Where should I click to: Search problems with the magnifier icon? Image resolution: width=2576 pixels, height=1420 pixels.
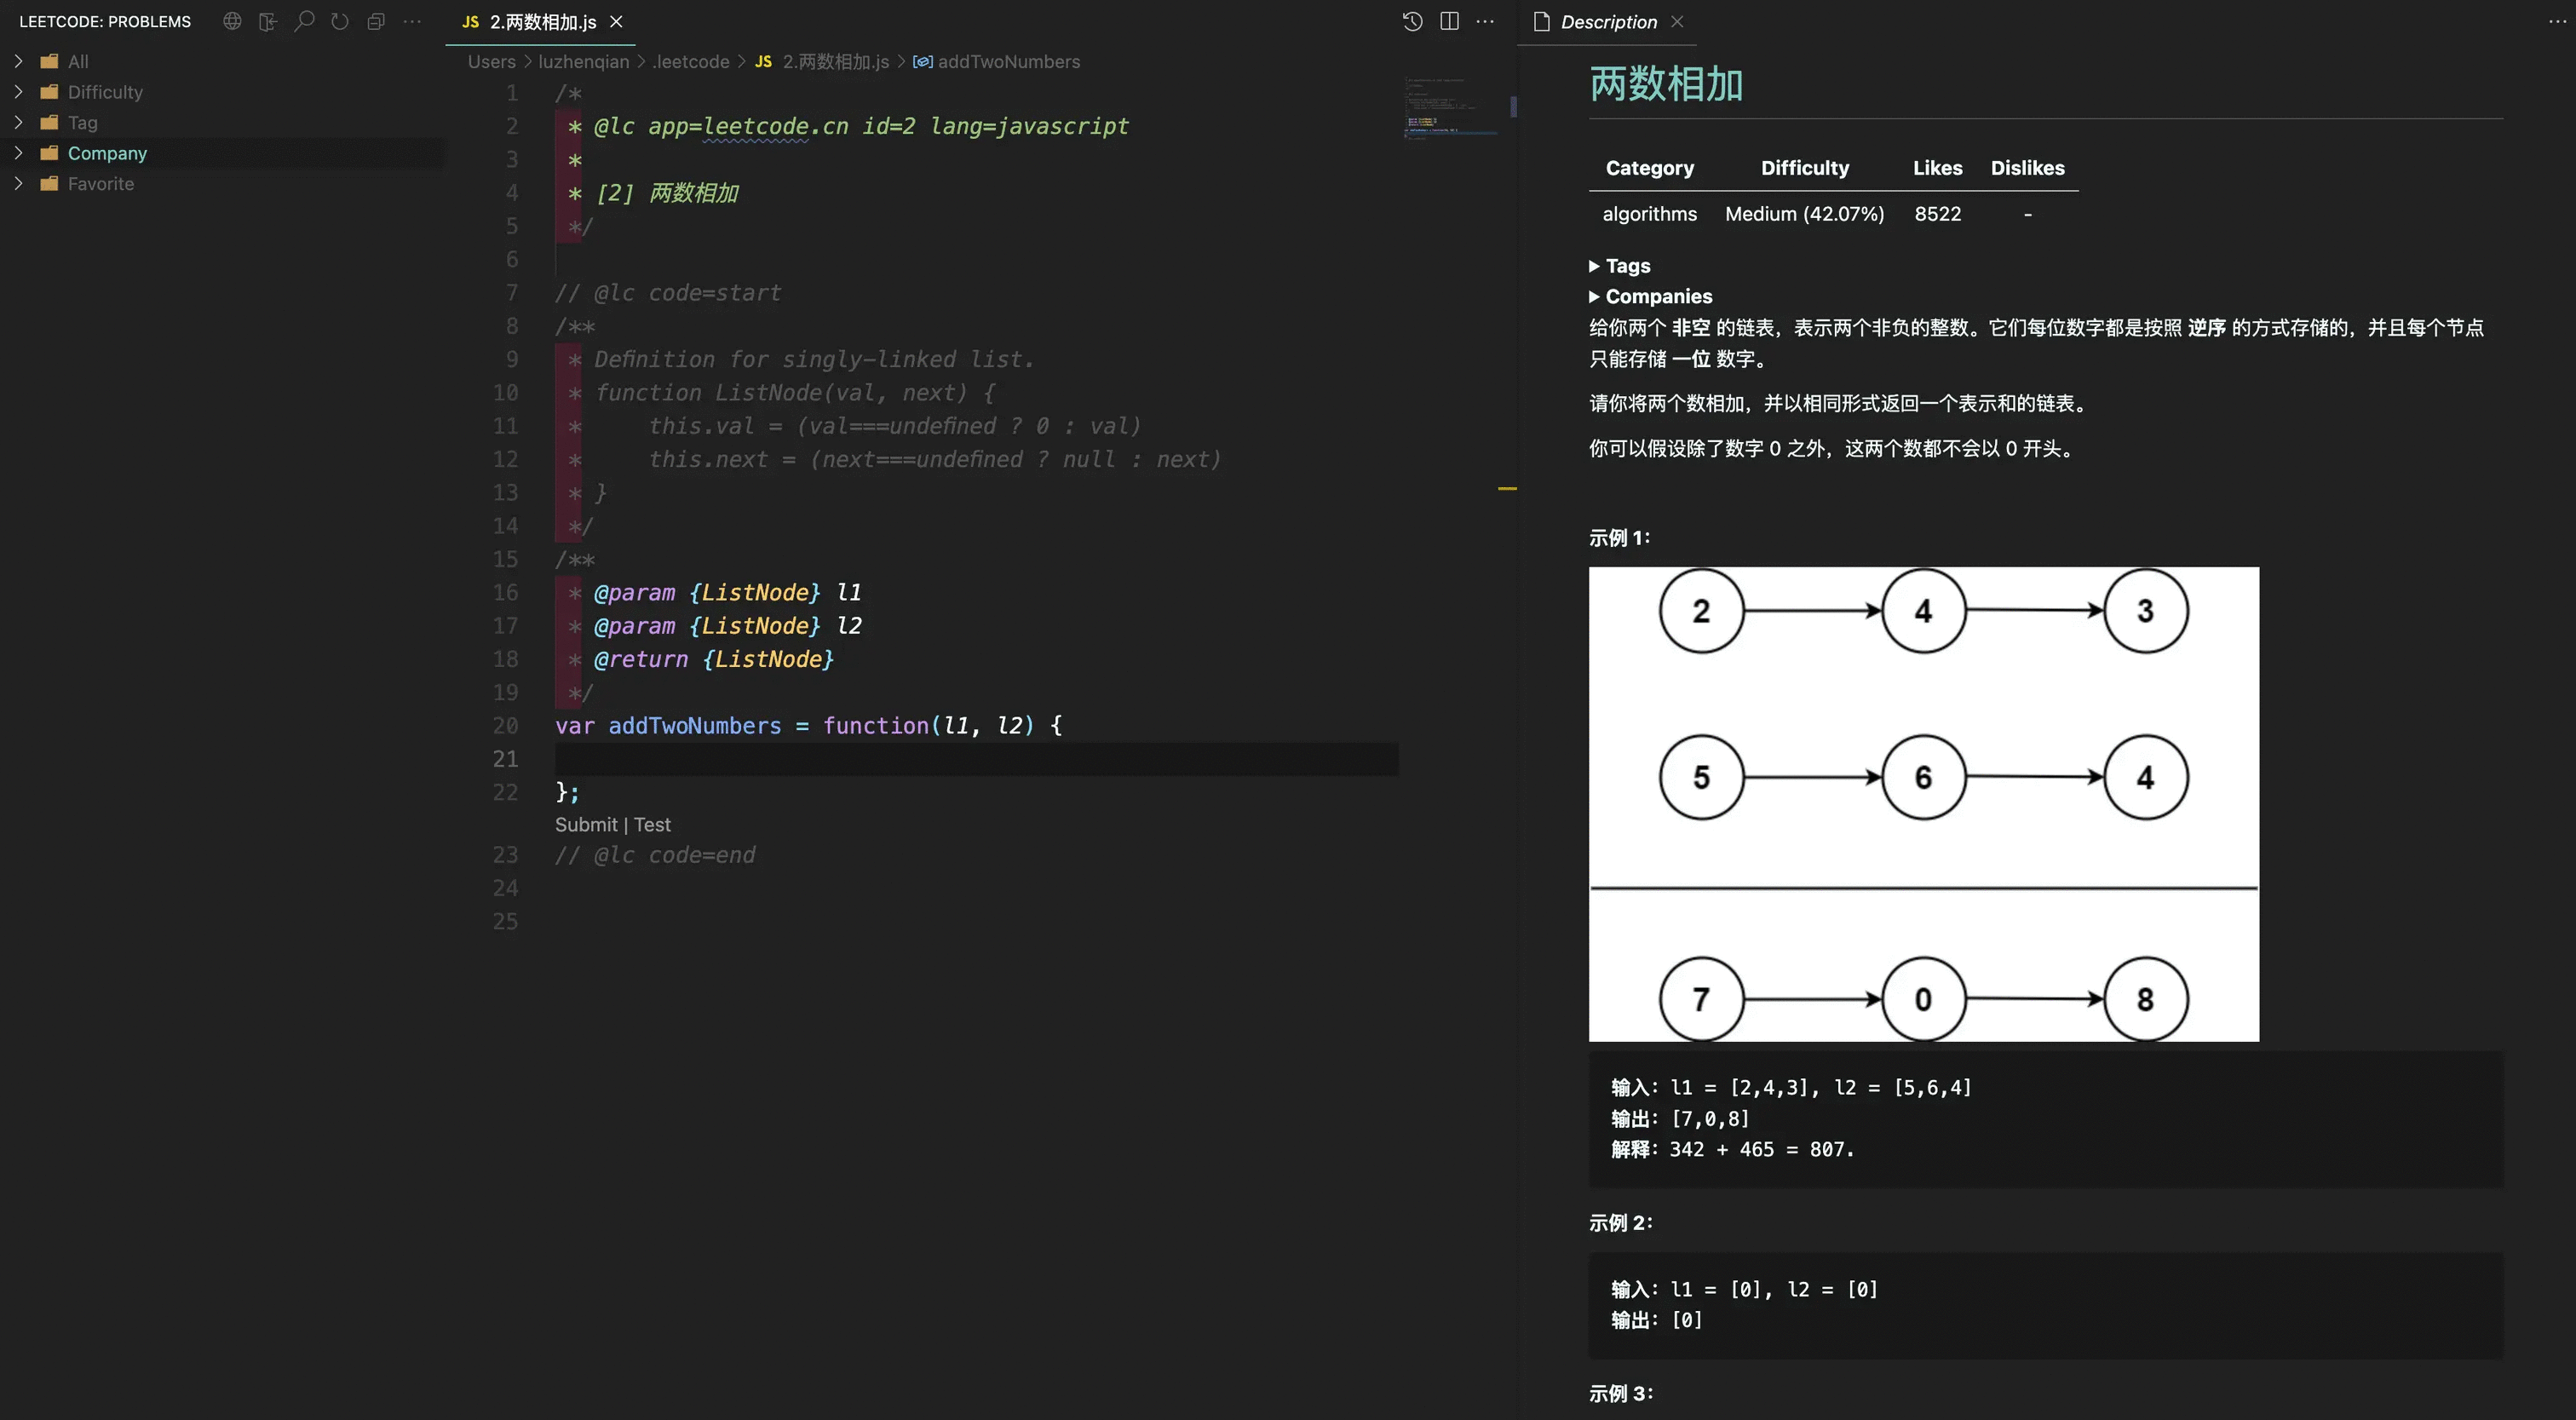click(304, 21)
